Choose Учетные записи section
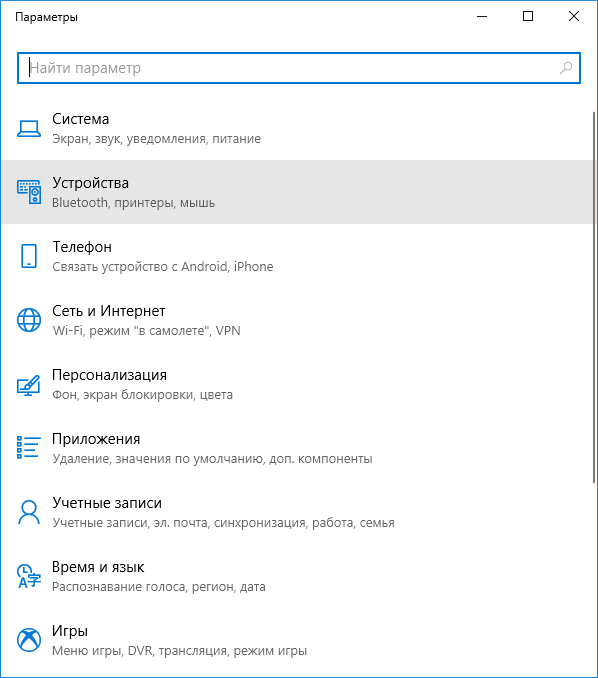The width and height of the screenshot is (598, 678). [297, 512]
